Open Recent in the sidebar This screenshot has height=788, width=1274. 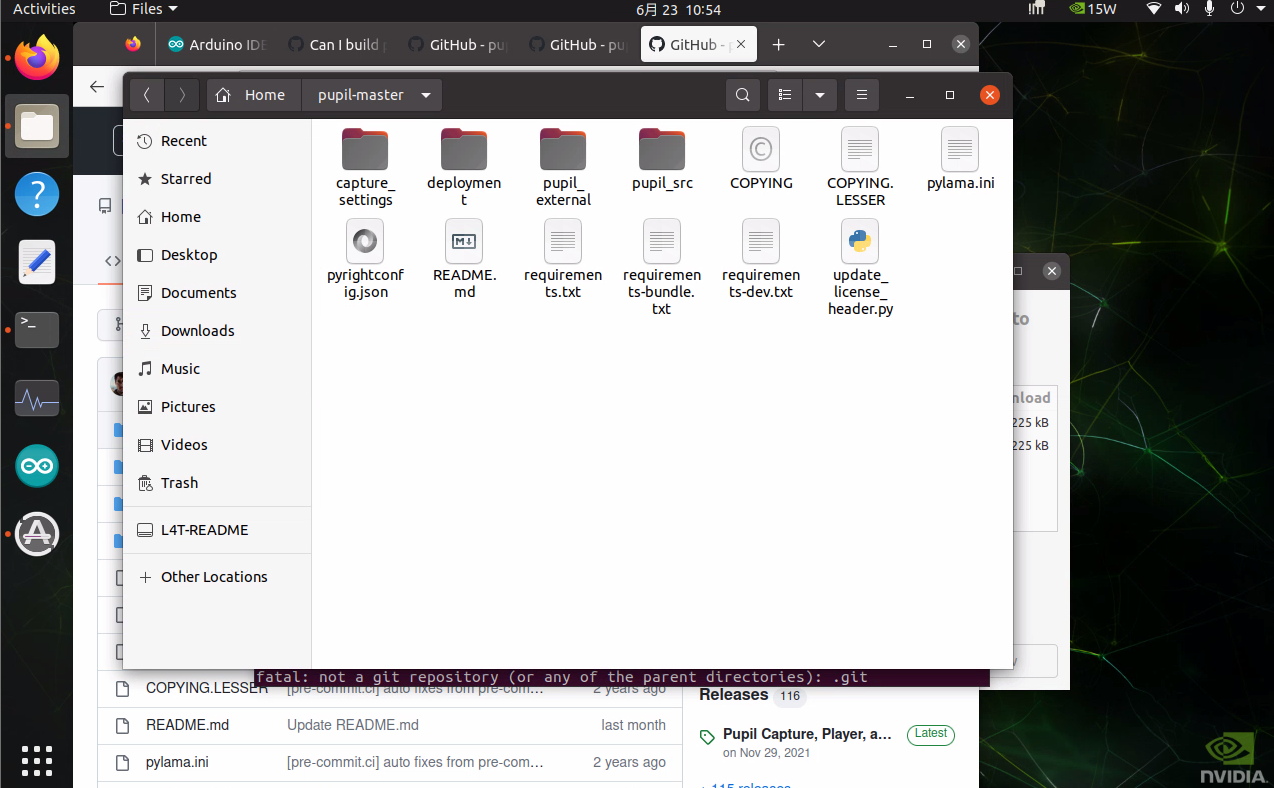(x=217, y=141)
